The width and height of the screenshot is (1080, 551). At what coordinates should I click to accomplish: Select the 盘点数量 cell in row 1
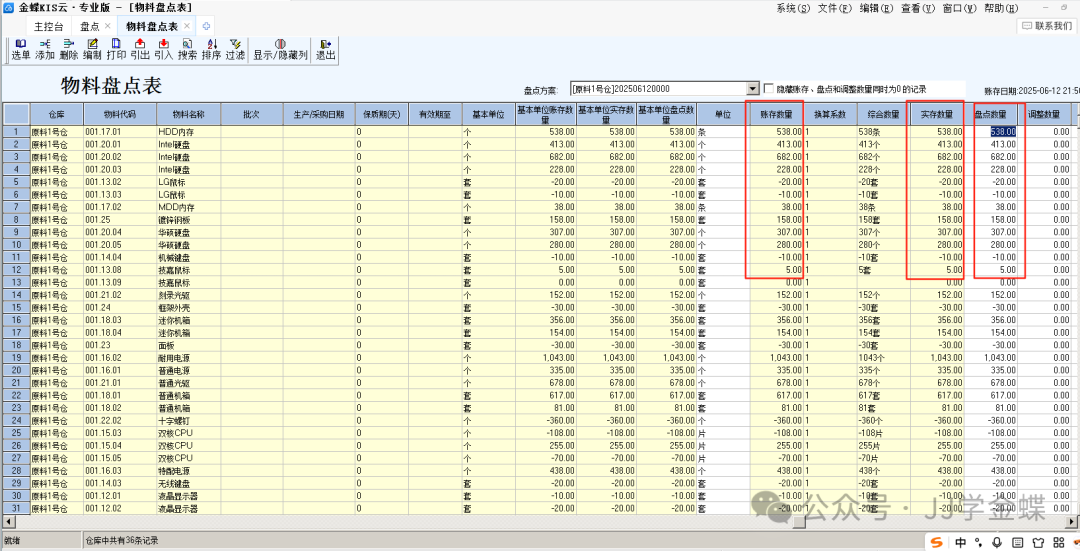[x=1000, y=131]
